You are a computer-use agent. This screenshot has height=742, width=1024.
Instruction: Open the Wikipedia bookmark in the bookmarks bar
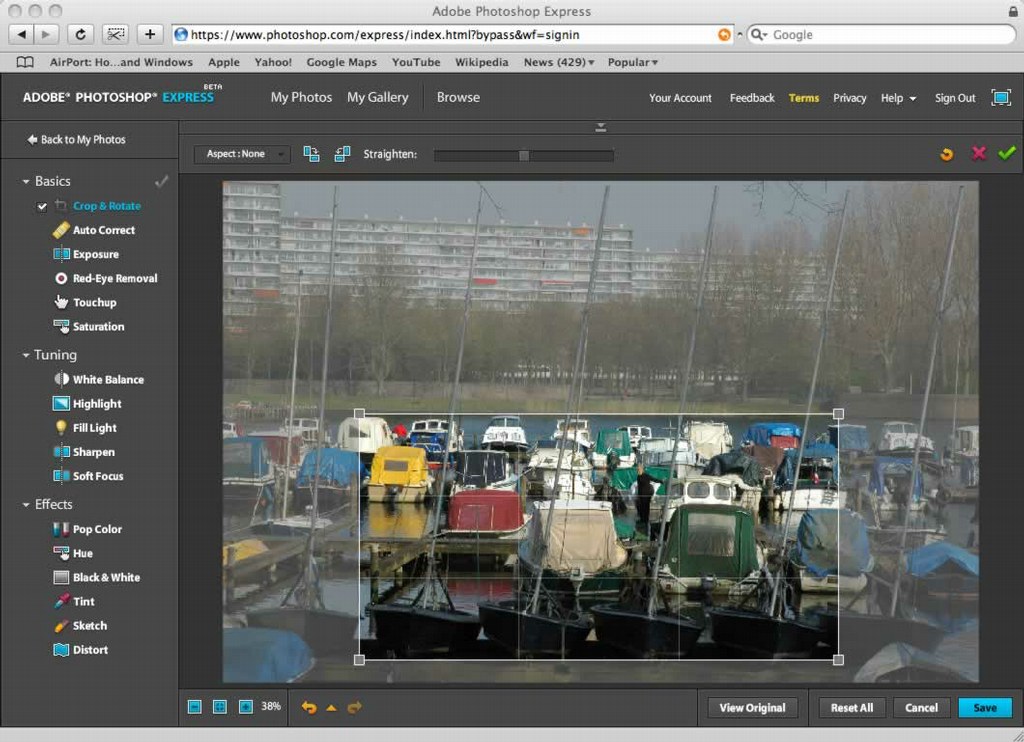point(481,62)
